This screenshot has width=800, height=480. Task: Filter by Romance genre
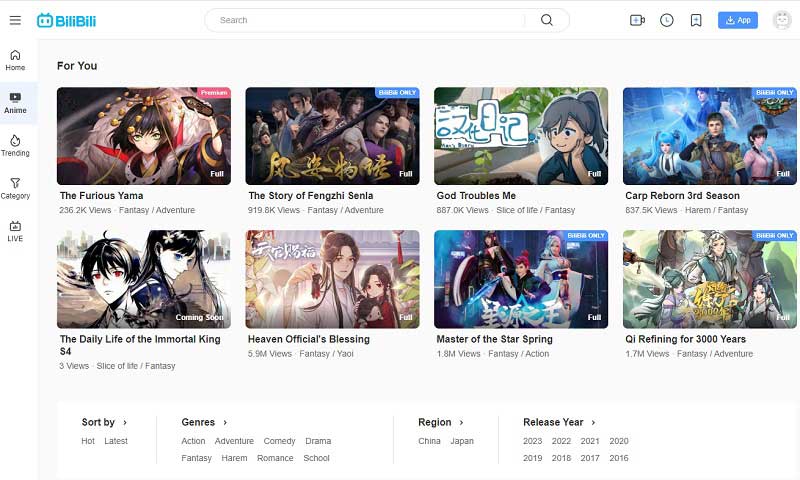point(275,458)
